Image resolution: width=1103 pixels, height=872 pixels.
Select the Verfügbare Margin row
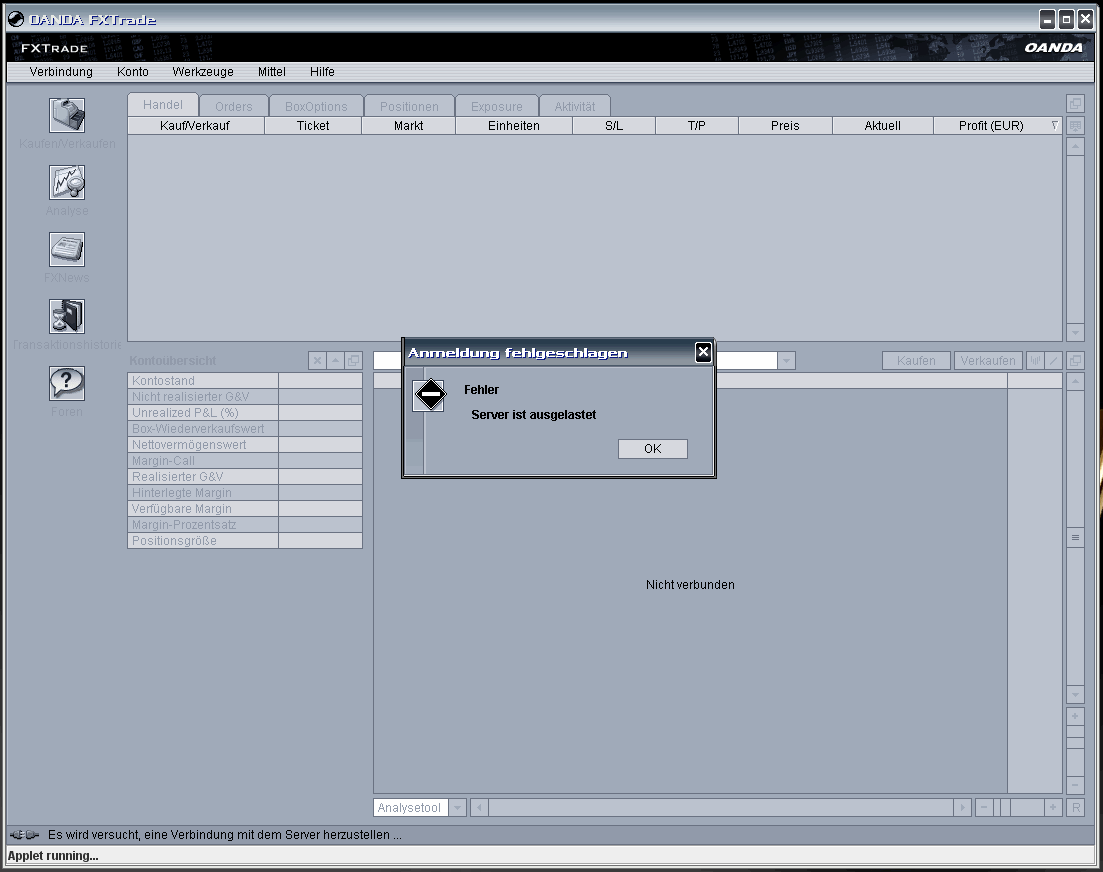pyautogui.click(x=245, y=508)
